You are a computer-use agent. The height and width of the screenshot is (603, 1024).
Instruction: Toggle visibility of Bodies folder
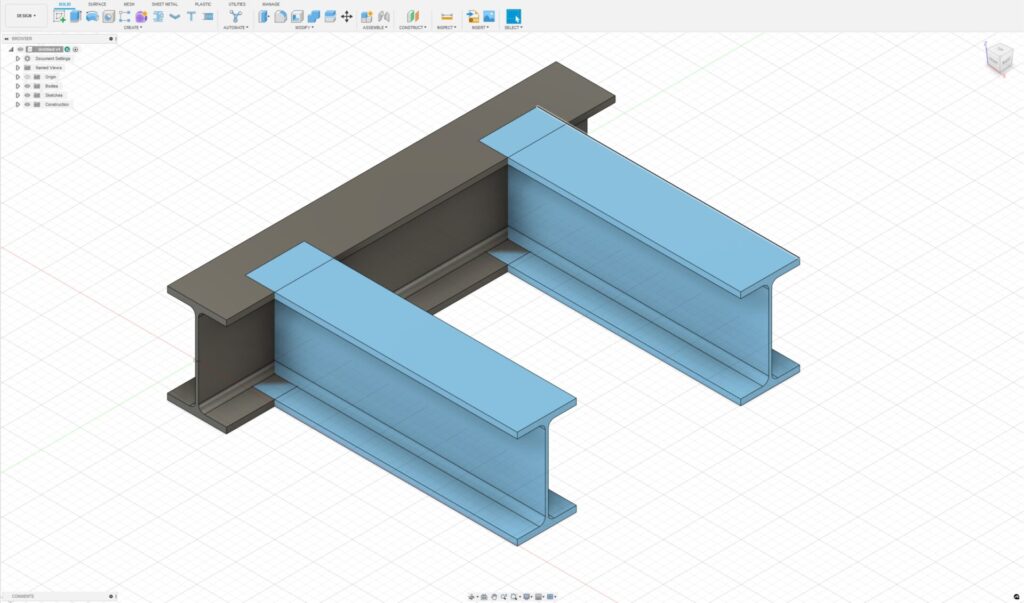pos(27,86)
